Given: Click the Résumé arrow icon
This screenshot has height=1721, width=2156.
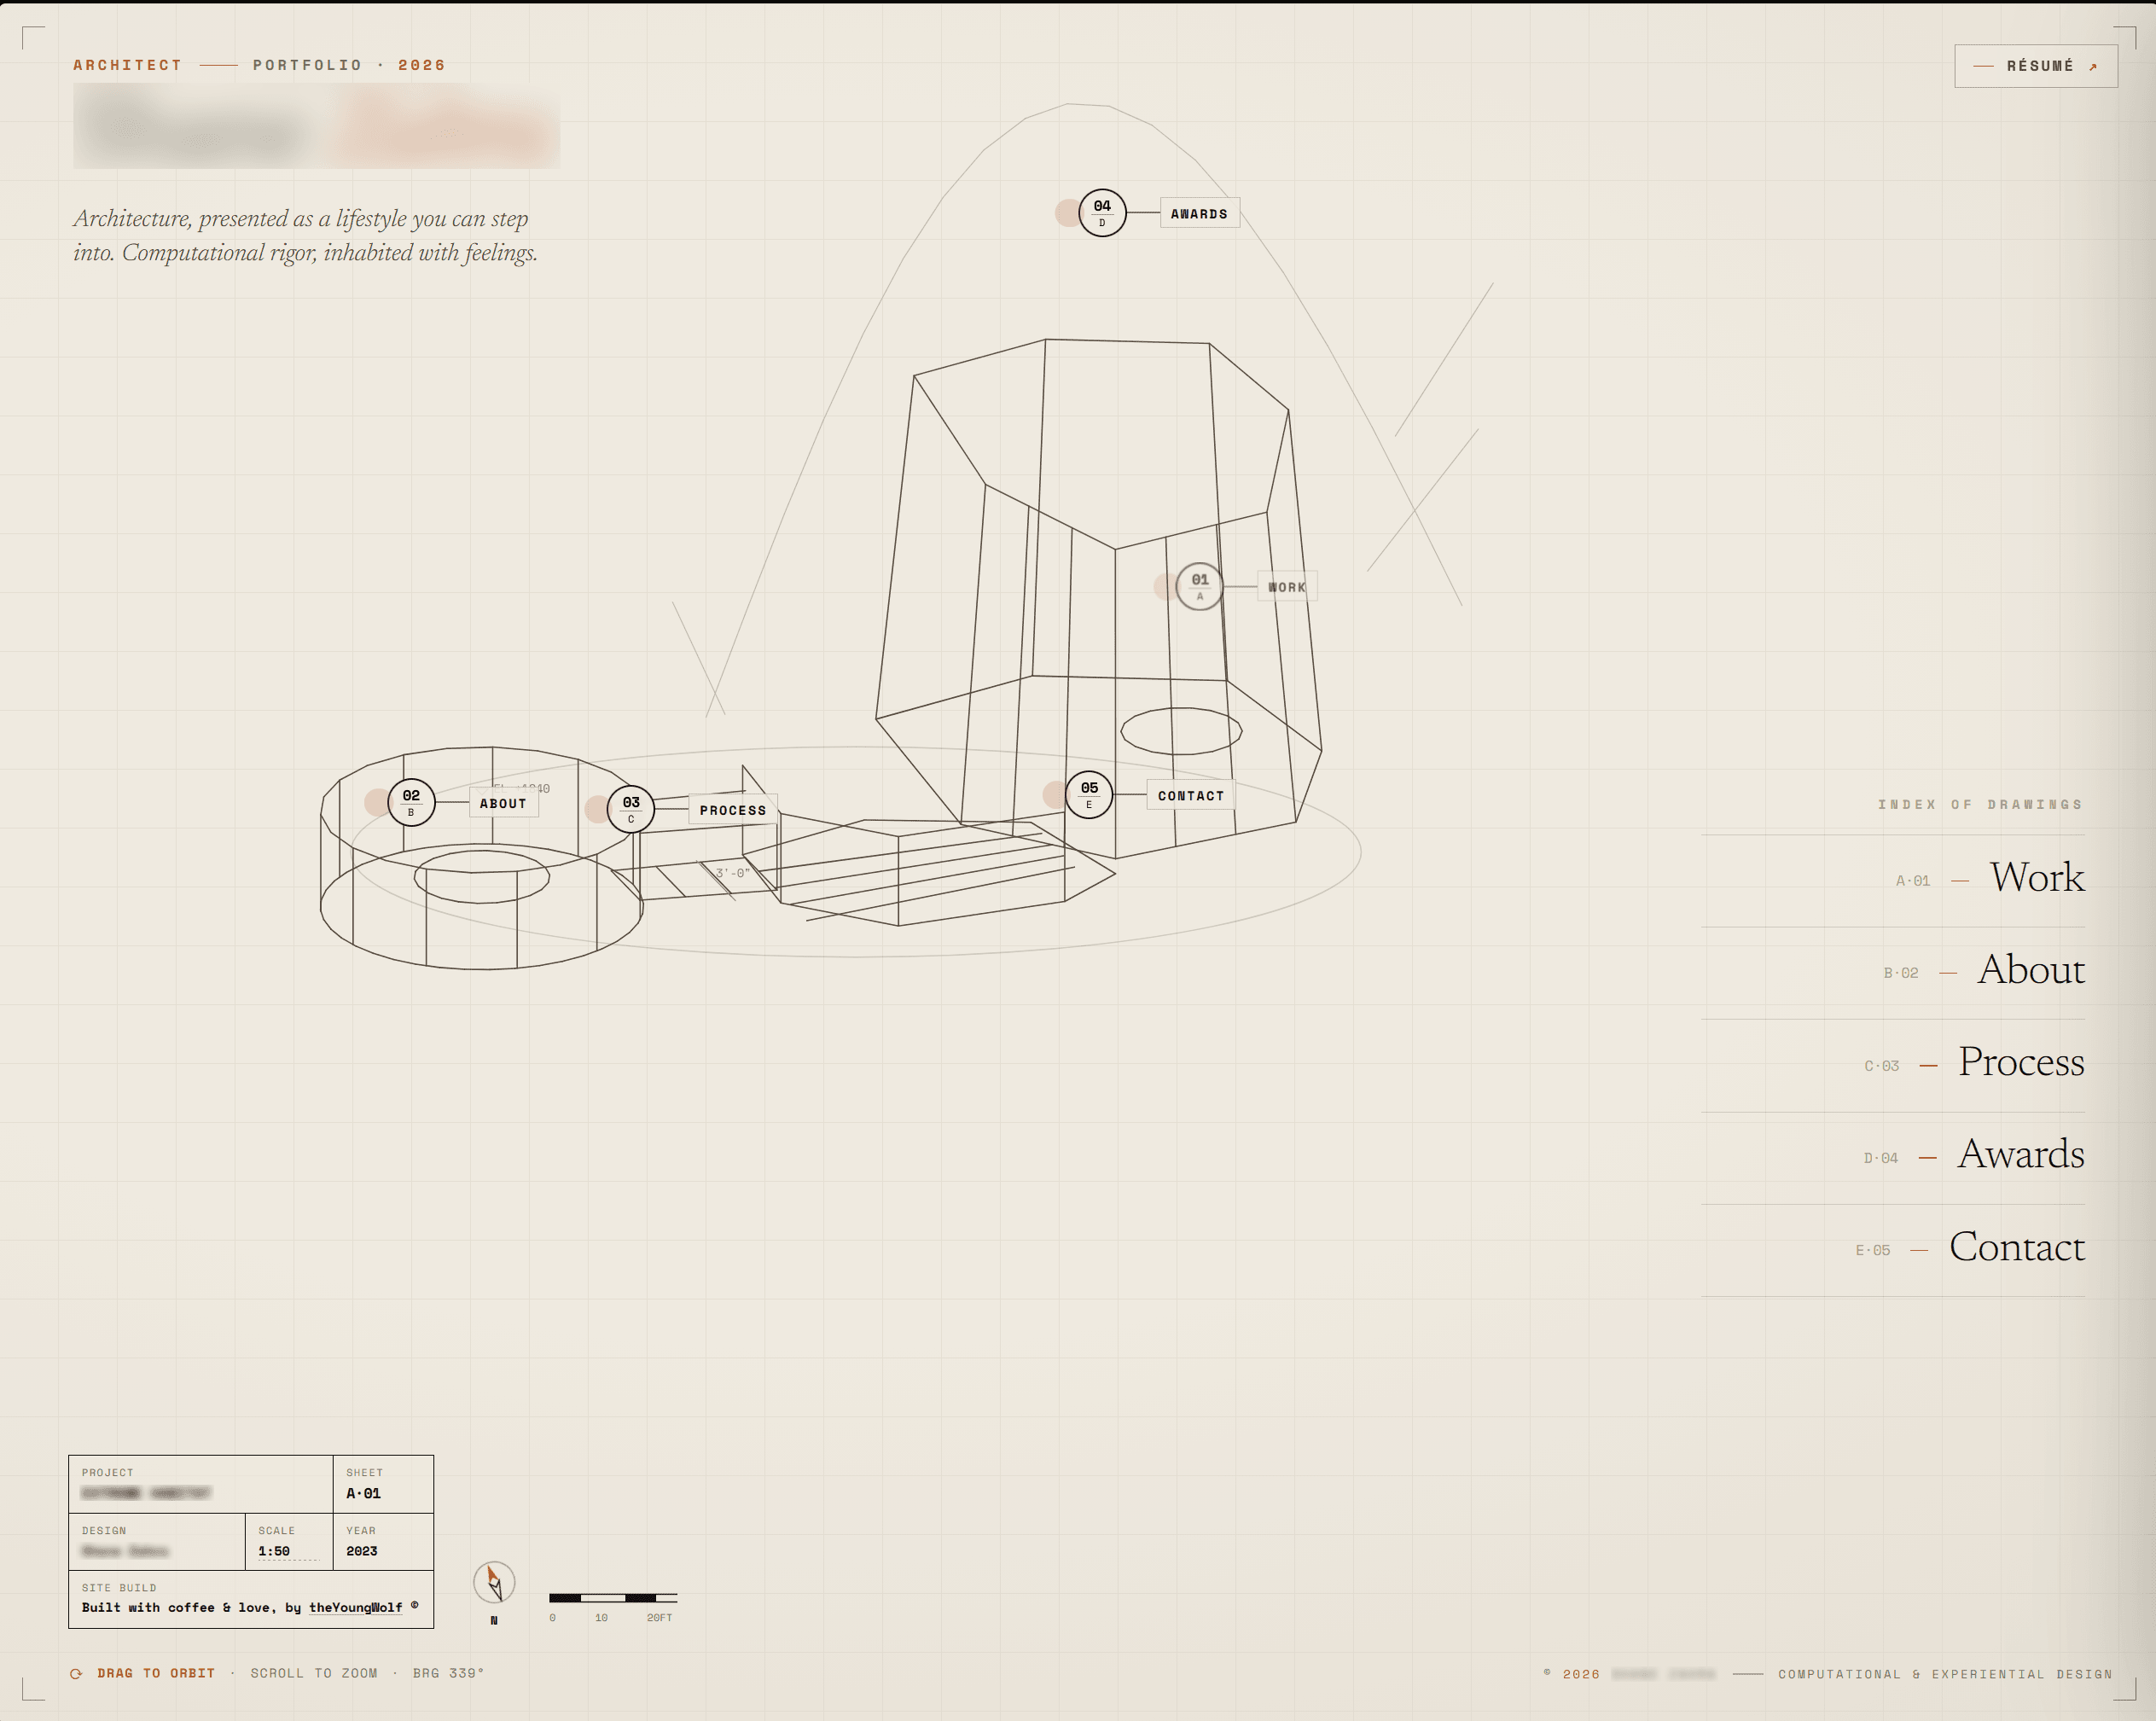Looking at the screenshot, I should [2093, 67].
